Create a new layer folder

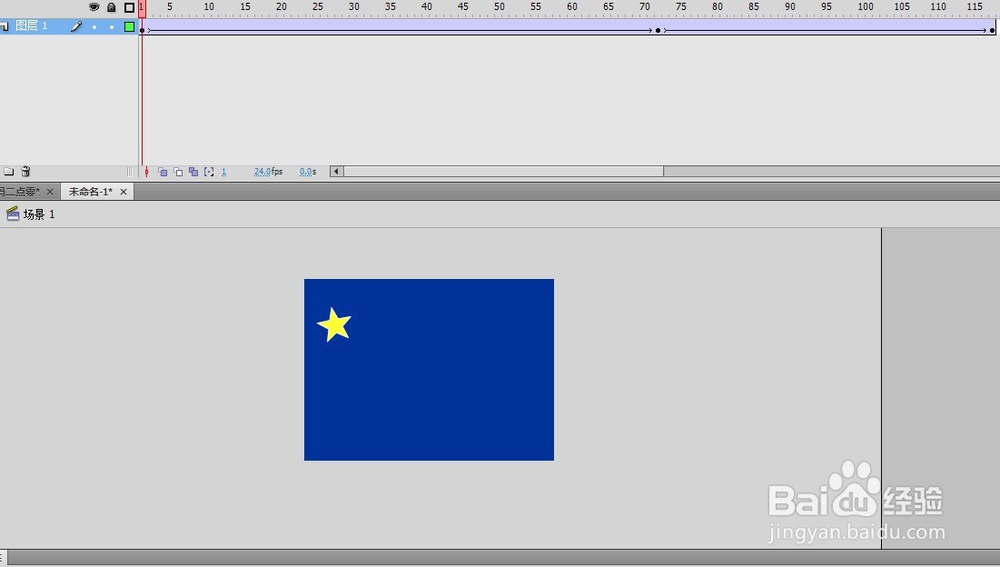click(x=9, y=172)
